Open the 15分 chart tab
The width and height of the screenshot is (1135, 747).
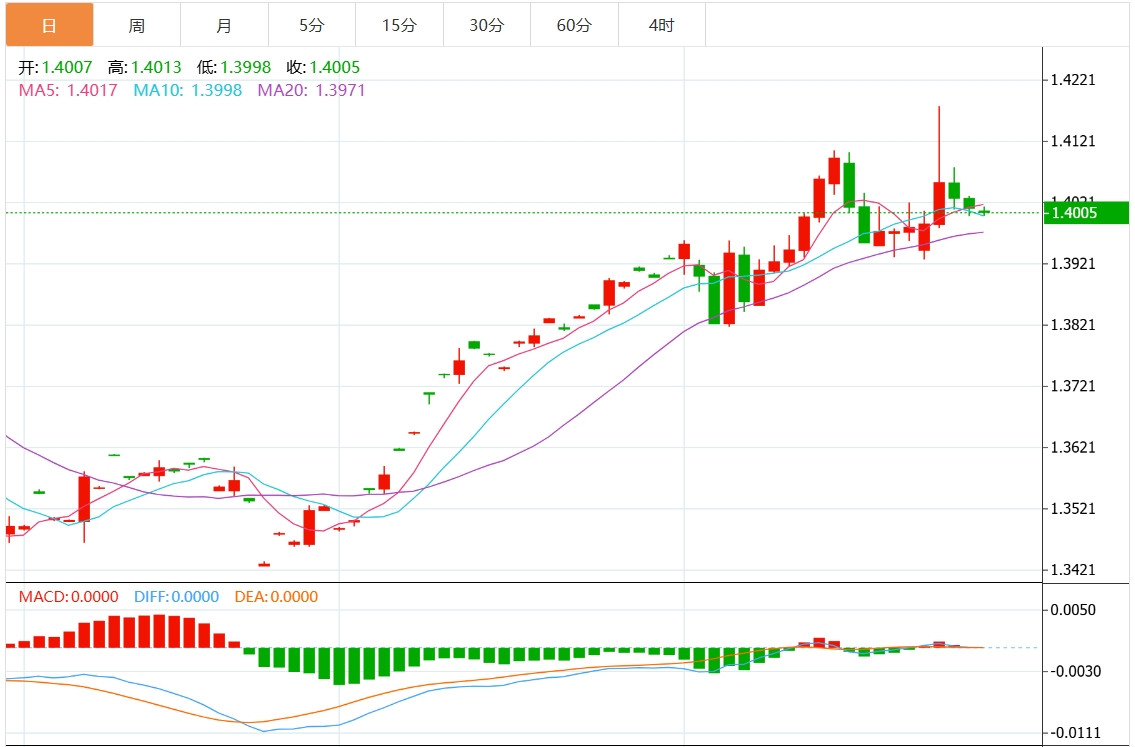coord(400,25)
